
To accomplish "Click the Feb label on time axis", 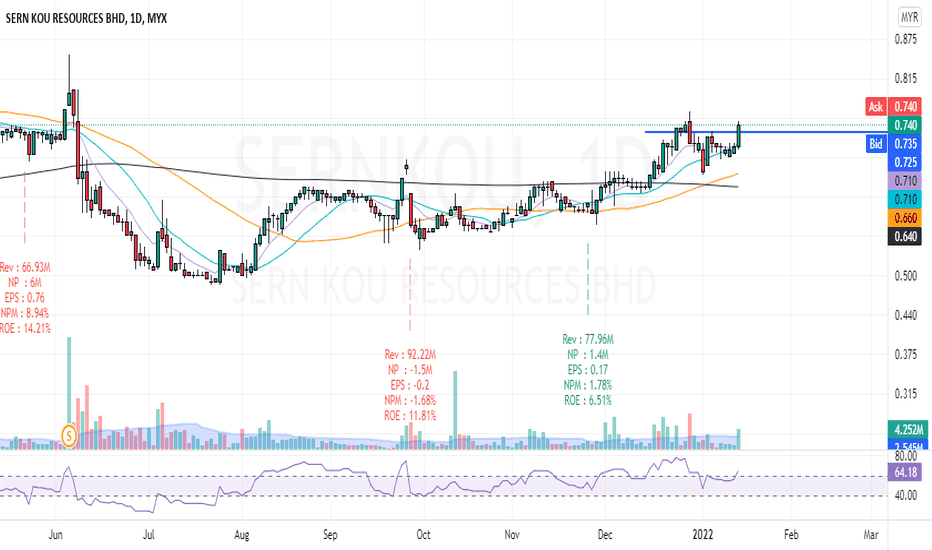I will 791,534.
